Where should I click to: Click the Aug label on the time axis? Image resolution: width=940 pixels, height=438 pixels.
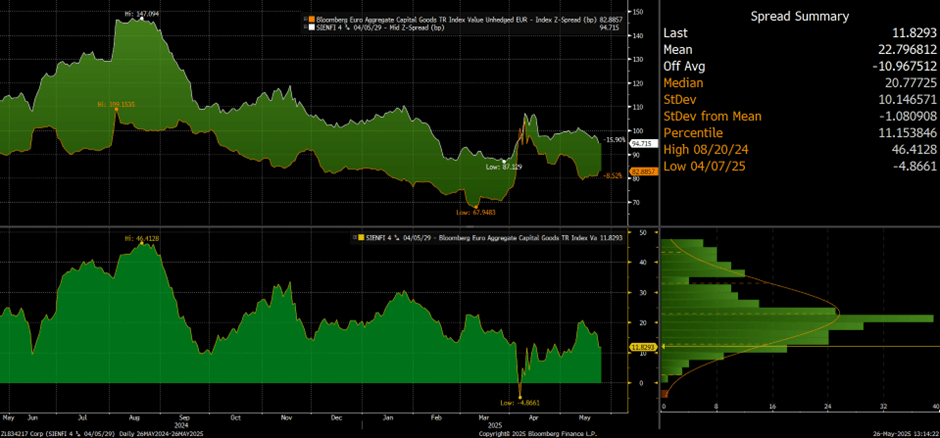pos(133,416)
